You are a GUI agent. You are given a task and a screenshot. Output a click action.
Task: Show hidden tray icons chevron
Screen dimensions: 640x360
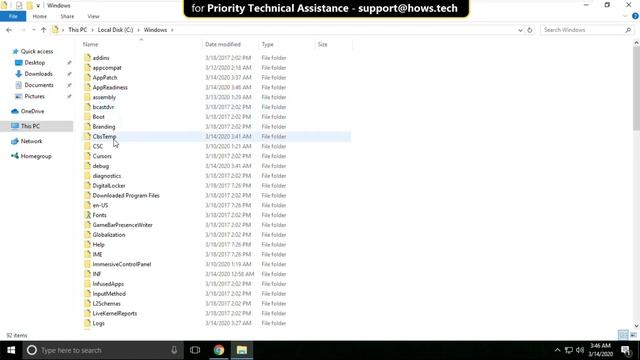557,350
